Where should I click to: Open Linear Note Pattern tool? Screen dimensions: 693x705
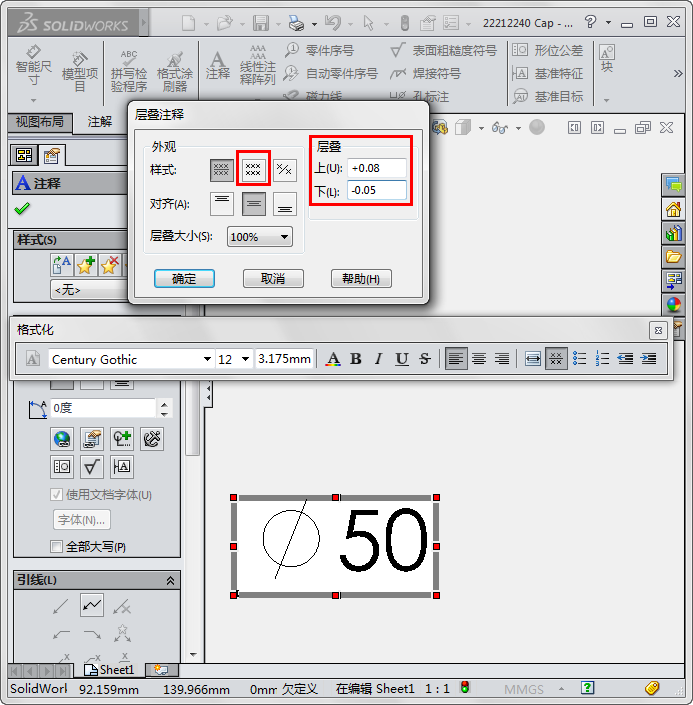coord(257,66)
